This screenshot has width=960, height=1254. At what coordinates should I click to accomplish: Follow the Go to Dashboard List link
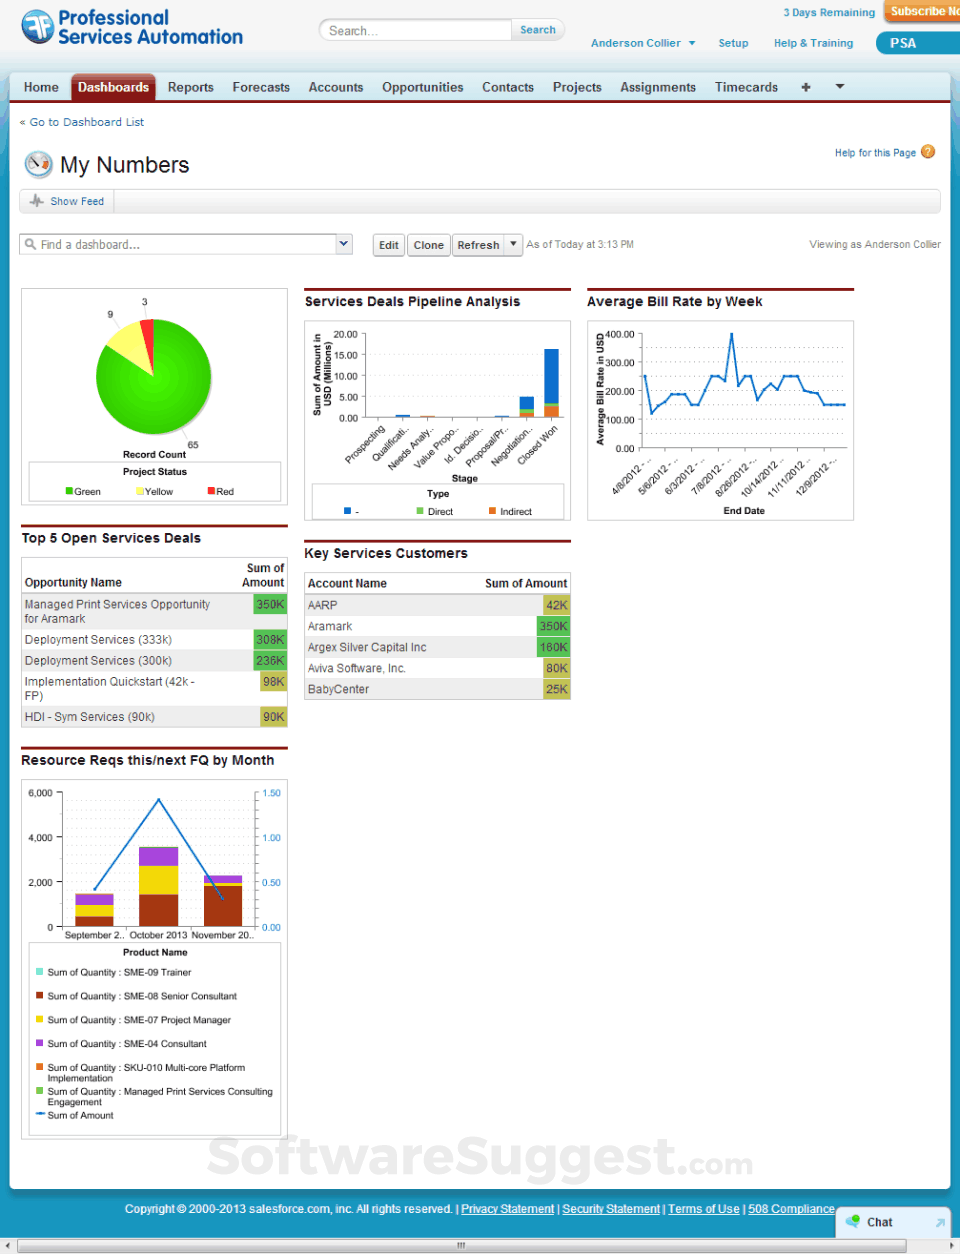pos(87,122)
